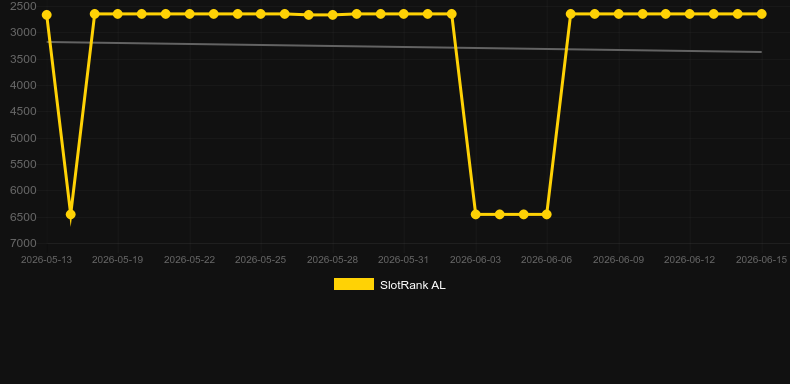Select the low data point at 2026-06-03

476,215
